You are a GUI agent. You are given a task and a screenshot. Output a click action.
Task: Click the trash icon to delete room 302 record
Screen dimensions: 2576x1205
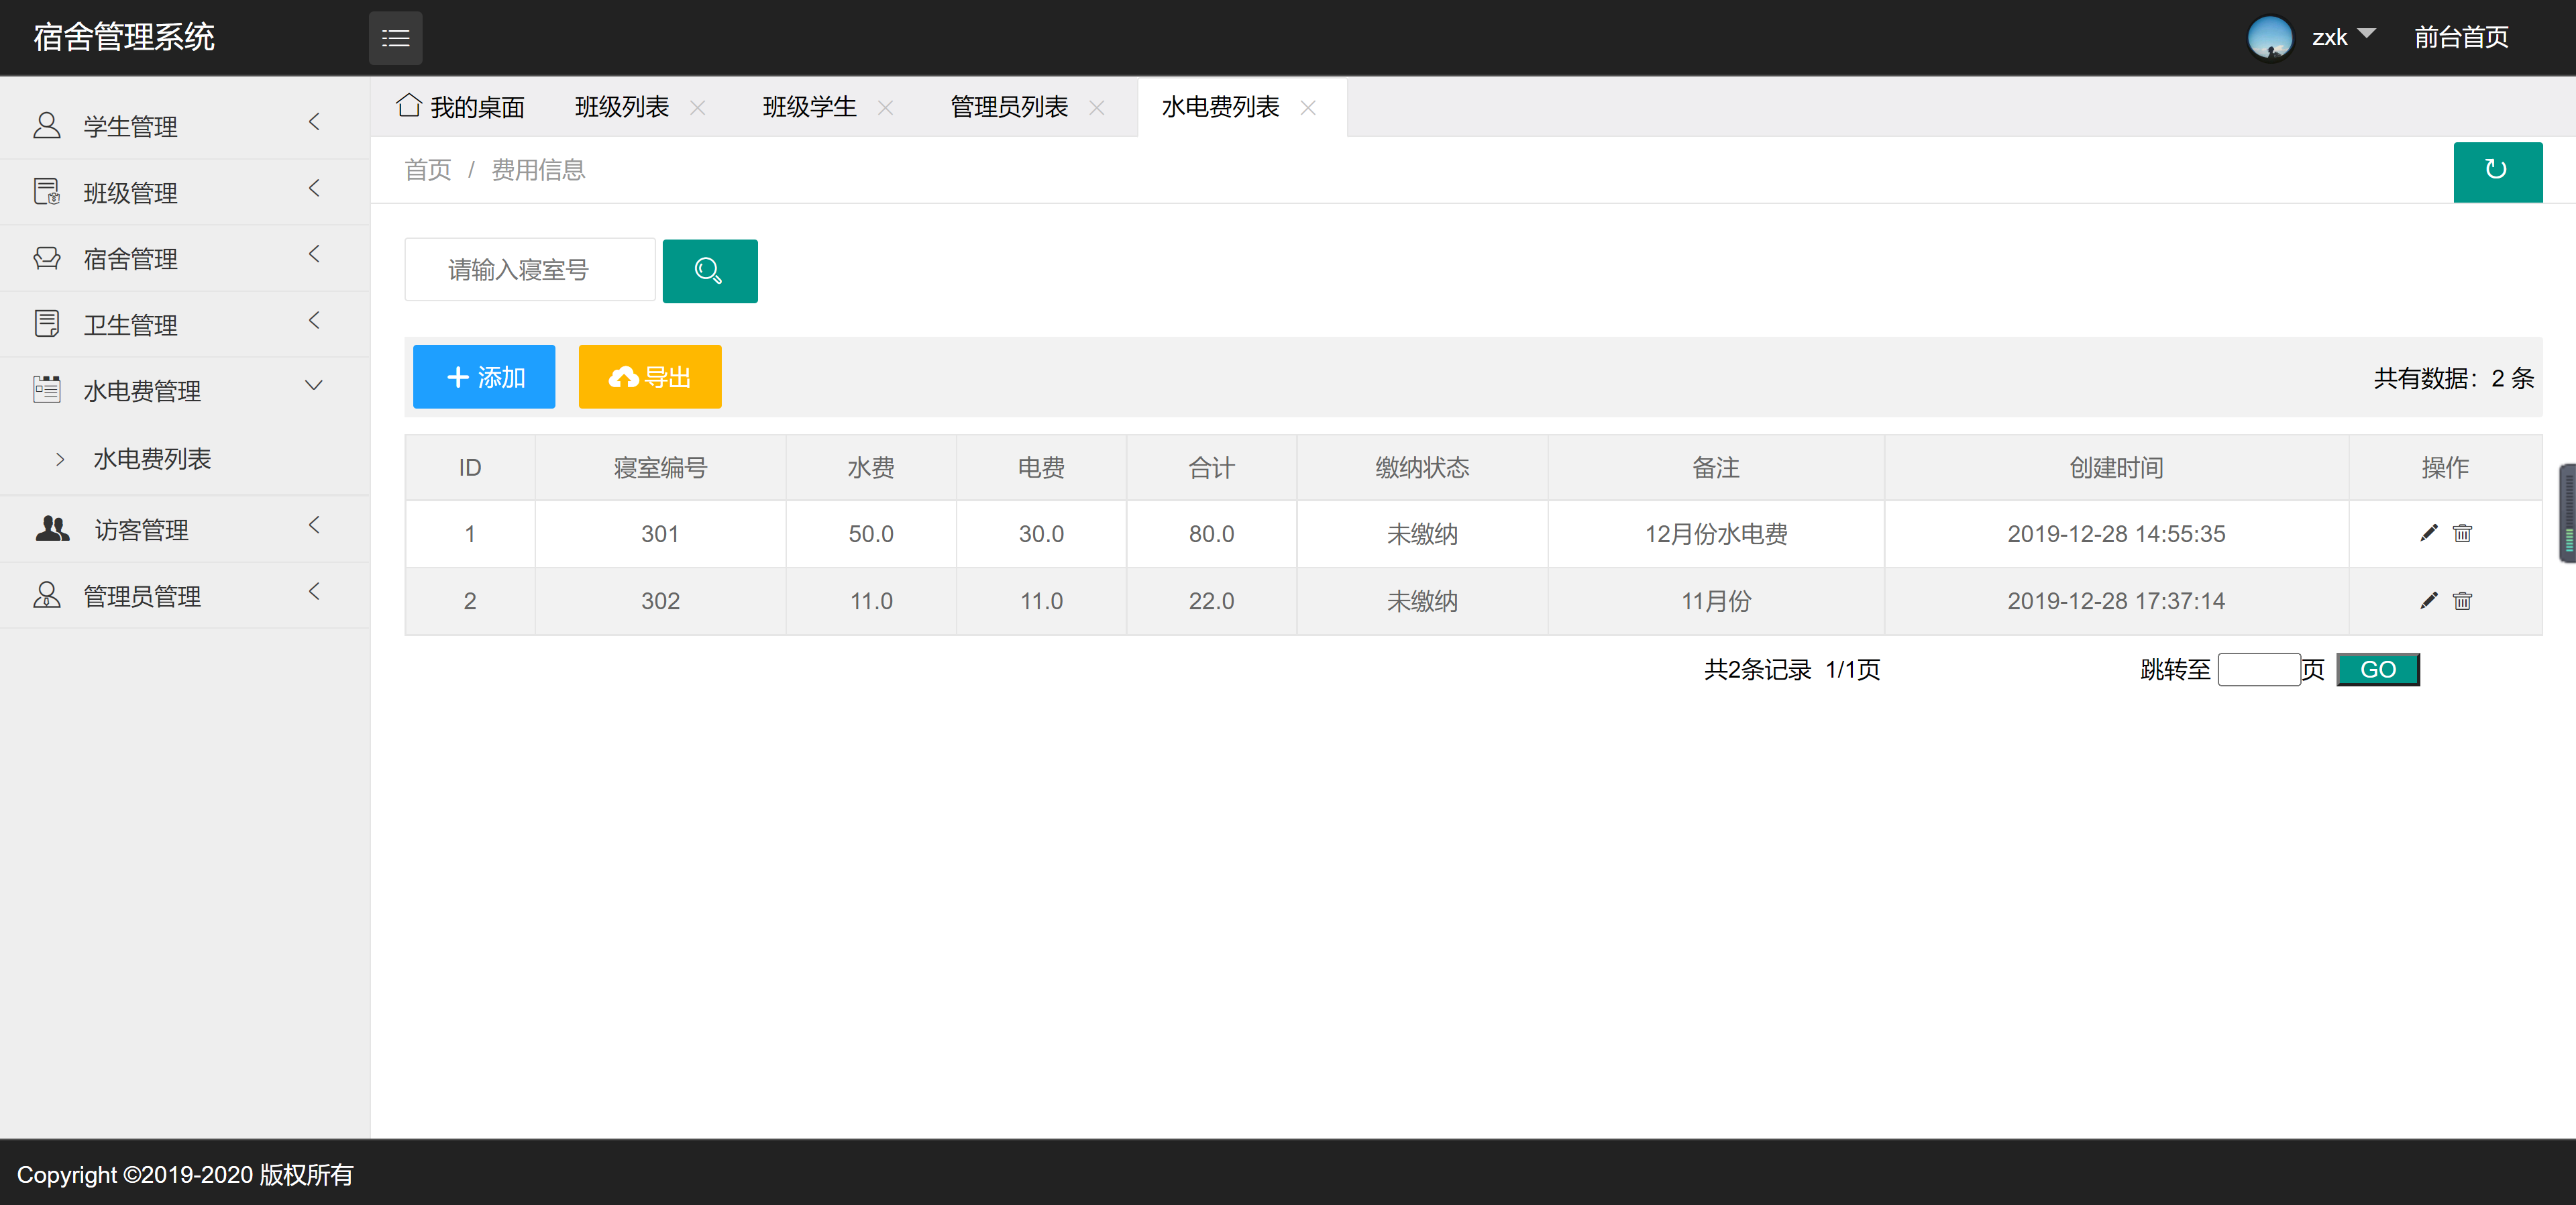[x=2462, y=601]
